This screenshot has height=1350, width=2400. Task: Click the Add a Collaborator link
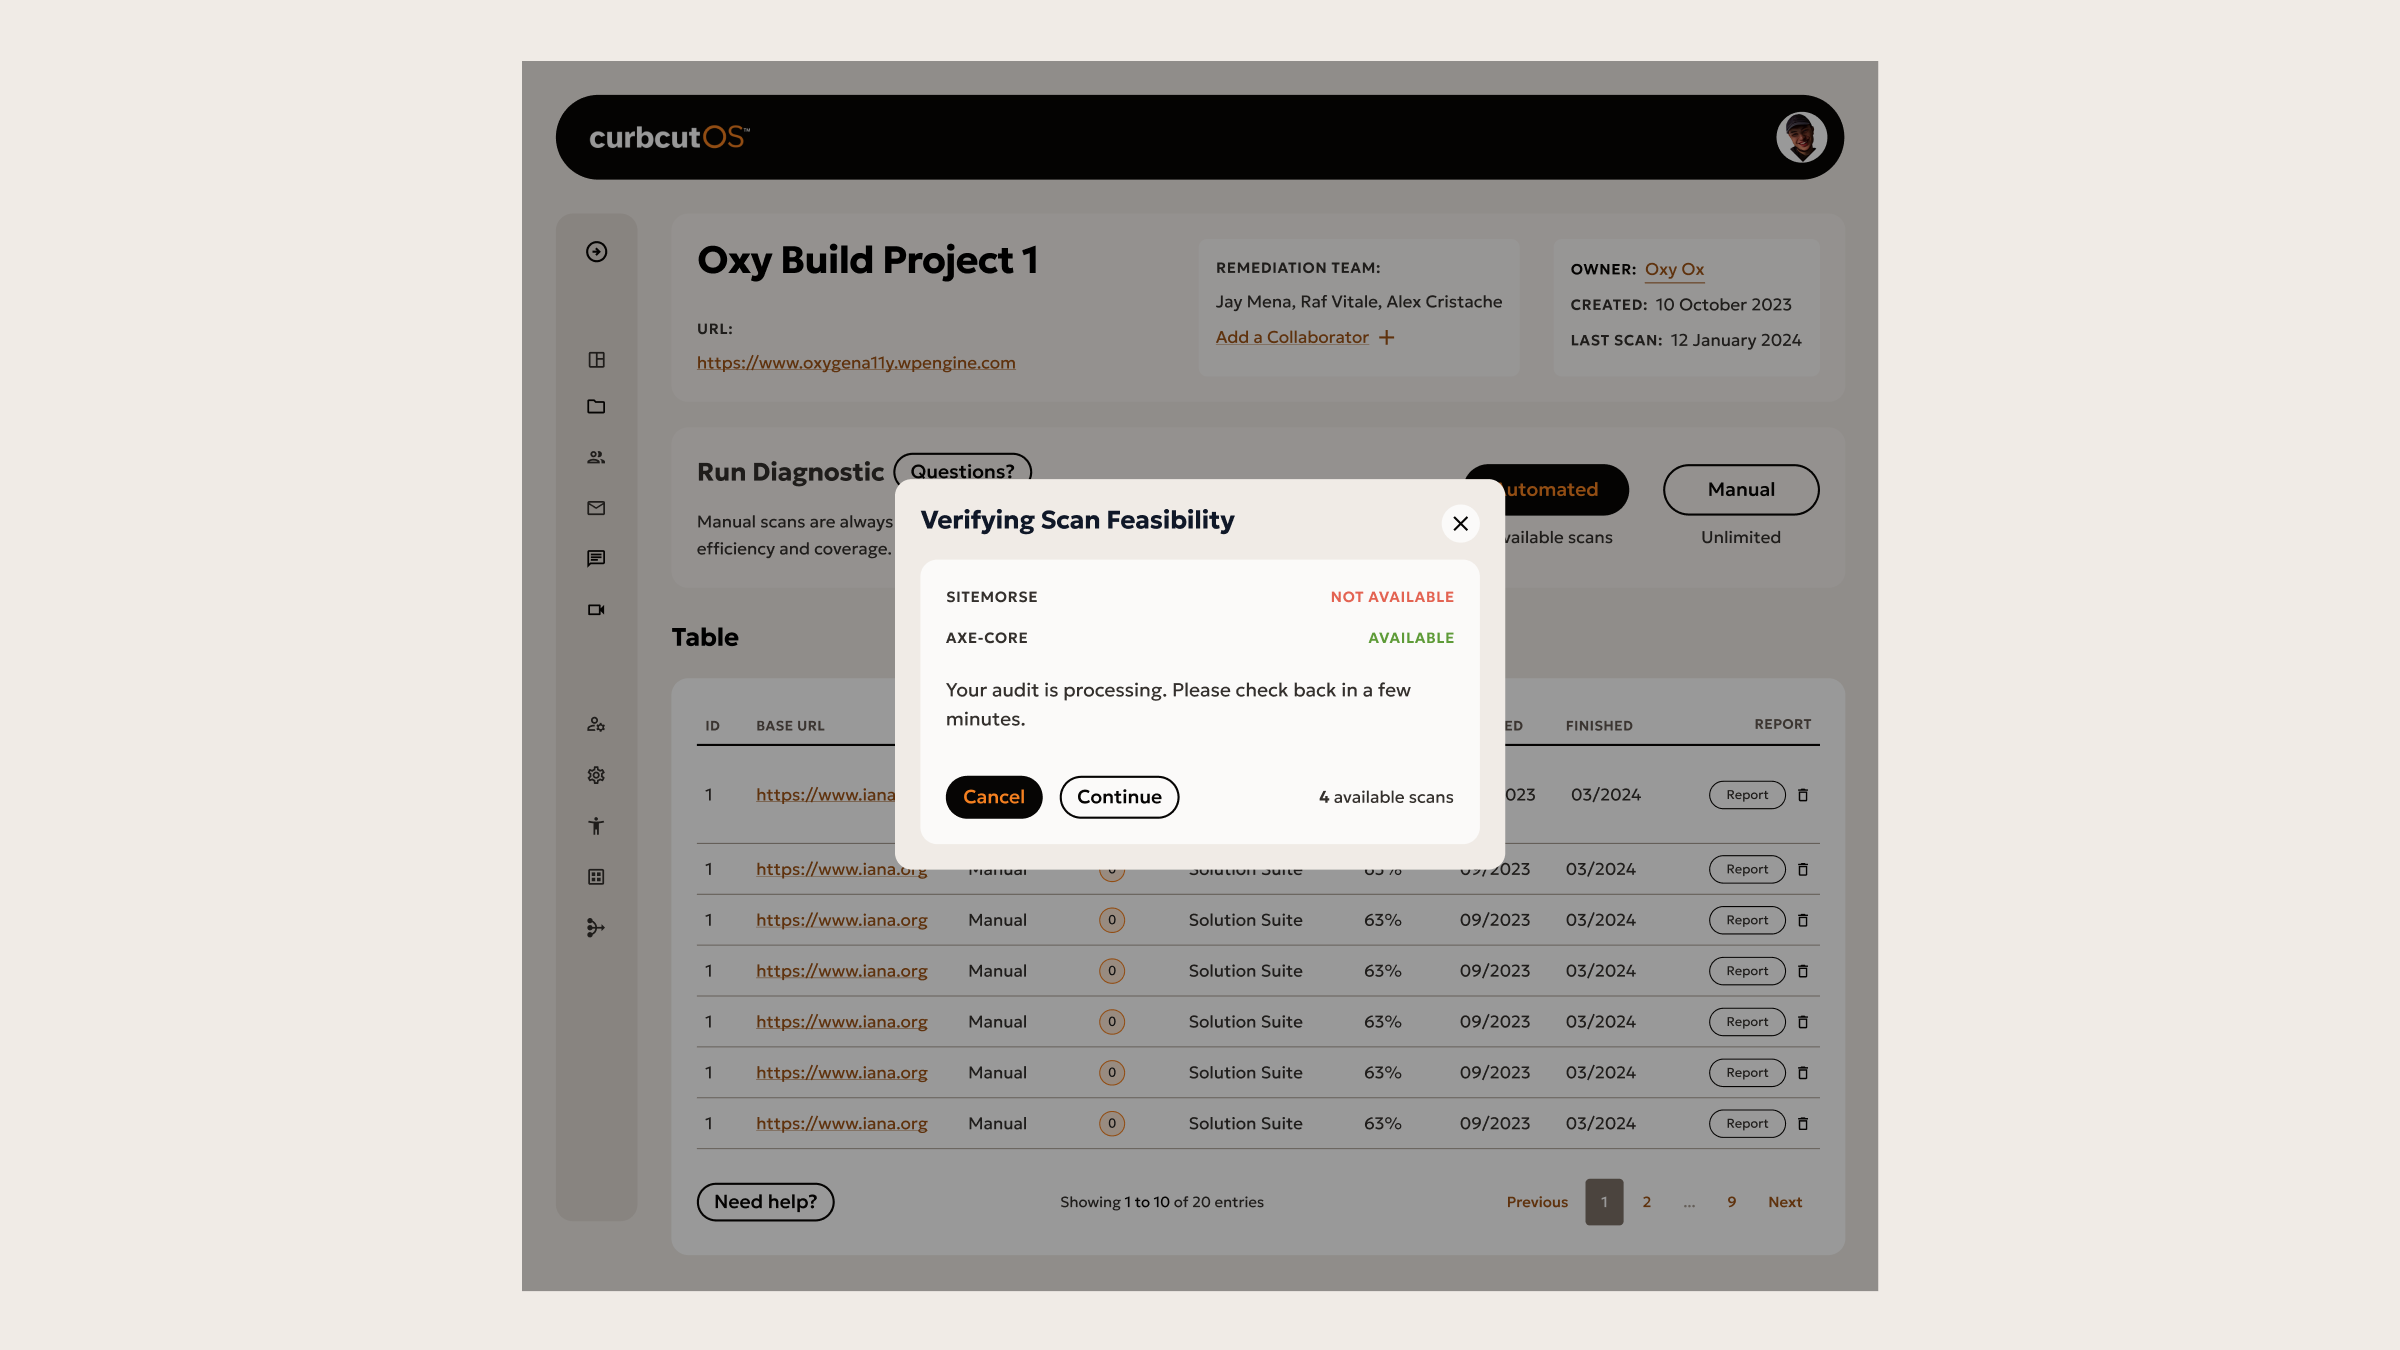point(1305,336)
